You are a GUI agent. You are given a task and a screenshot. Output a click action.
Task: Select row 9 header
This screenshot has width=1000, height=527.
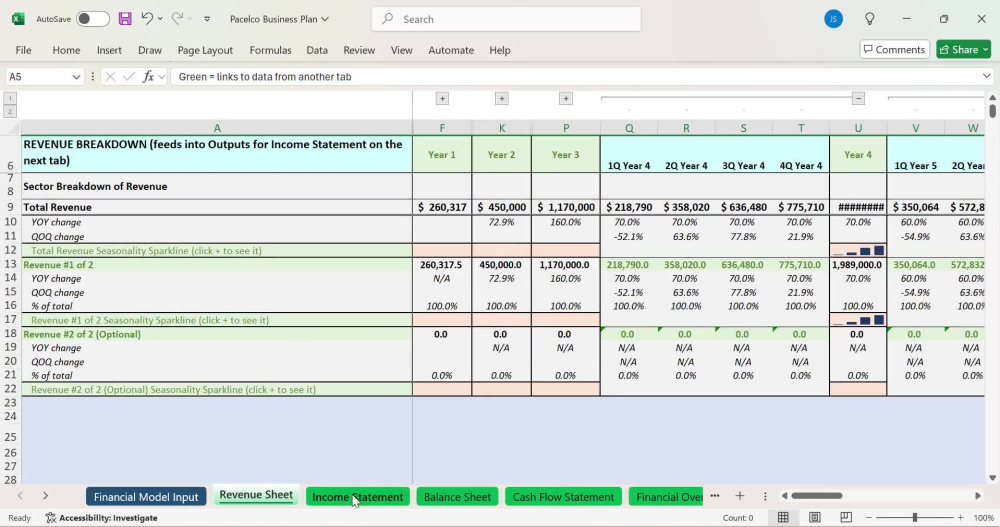[x=10, y=207]
